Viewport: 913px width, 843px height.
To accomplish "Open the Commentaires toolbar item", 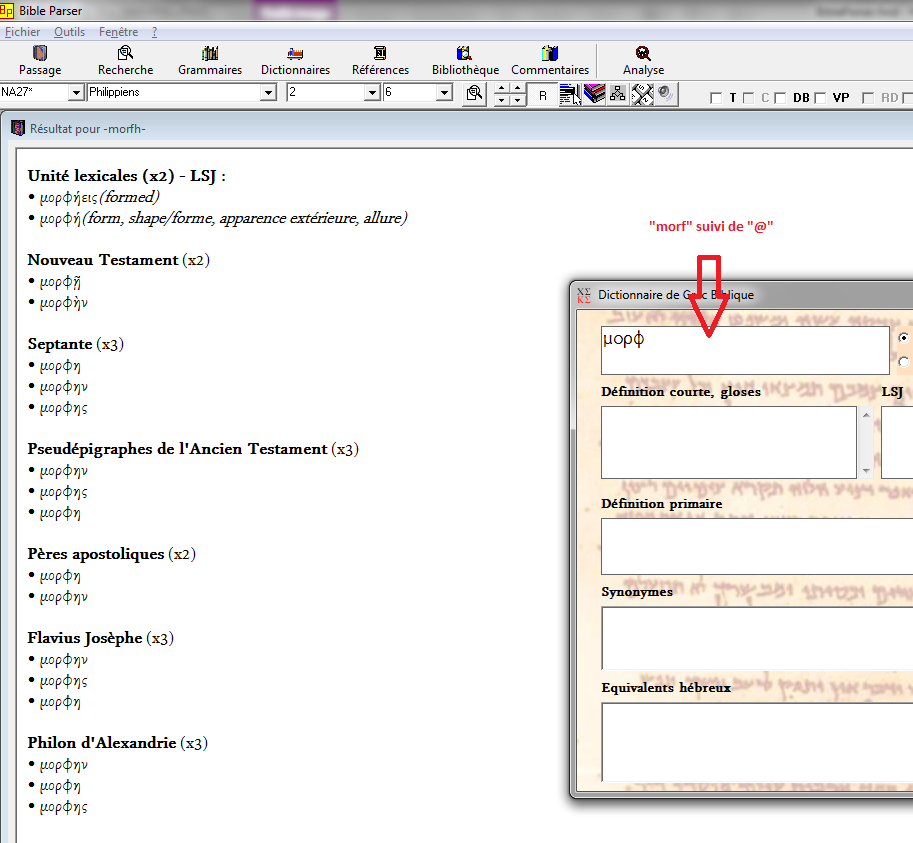I will (550, 61).
